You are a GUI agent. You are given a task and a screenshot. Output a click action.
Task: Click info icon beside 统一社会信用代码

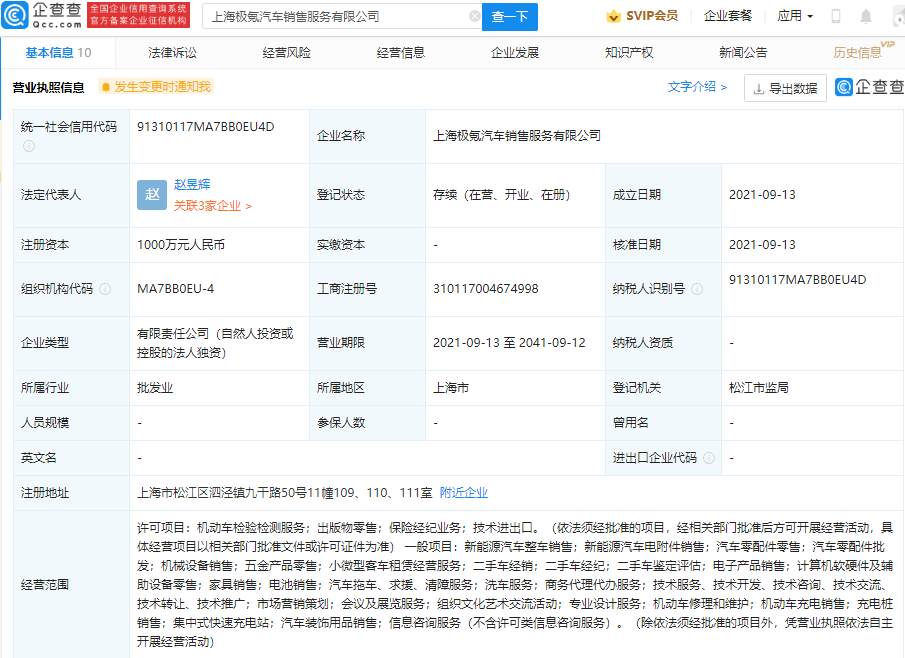click(x=29, y=146)
